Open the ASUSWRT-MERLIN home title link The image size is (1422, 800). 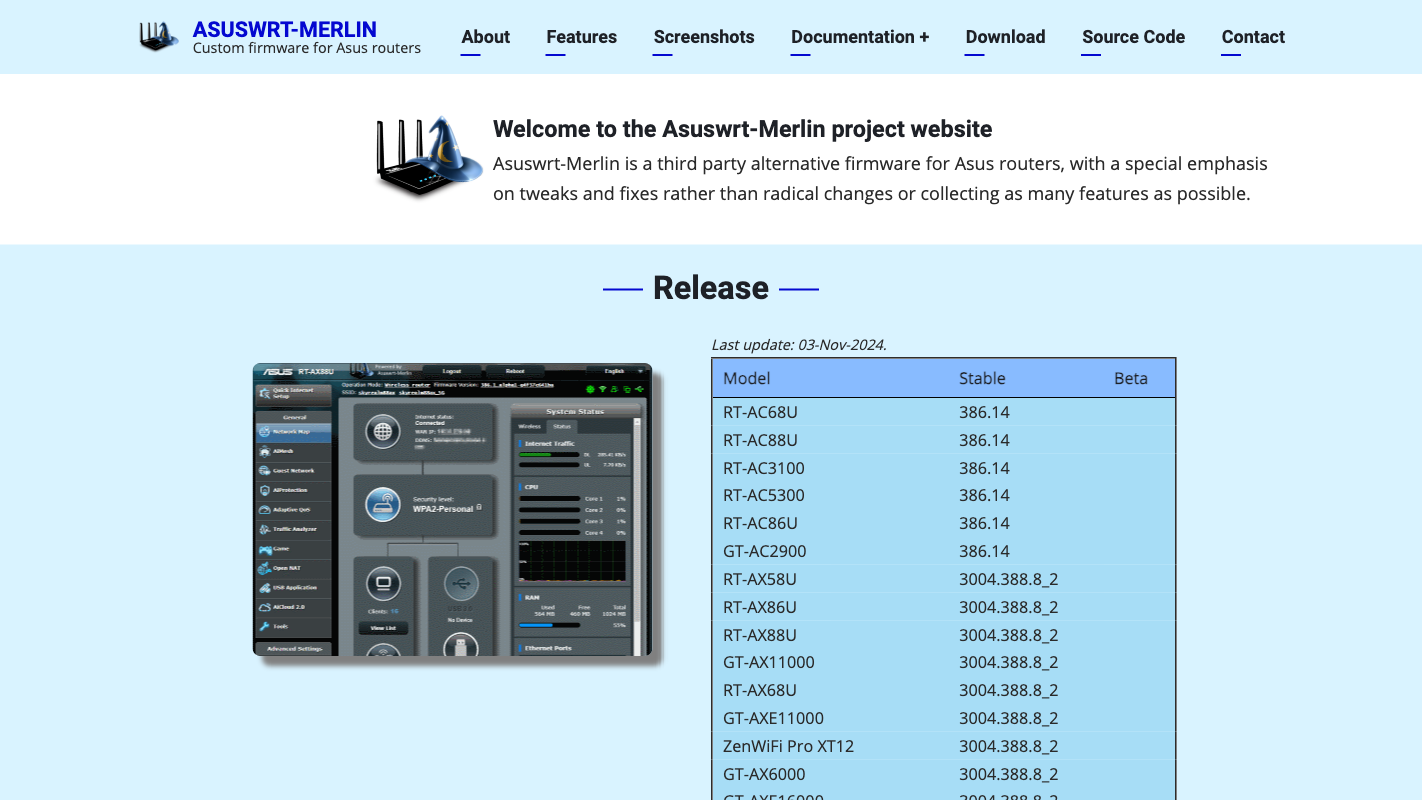point(285,29)
